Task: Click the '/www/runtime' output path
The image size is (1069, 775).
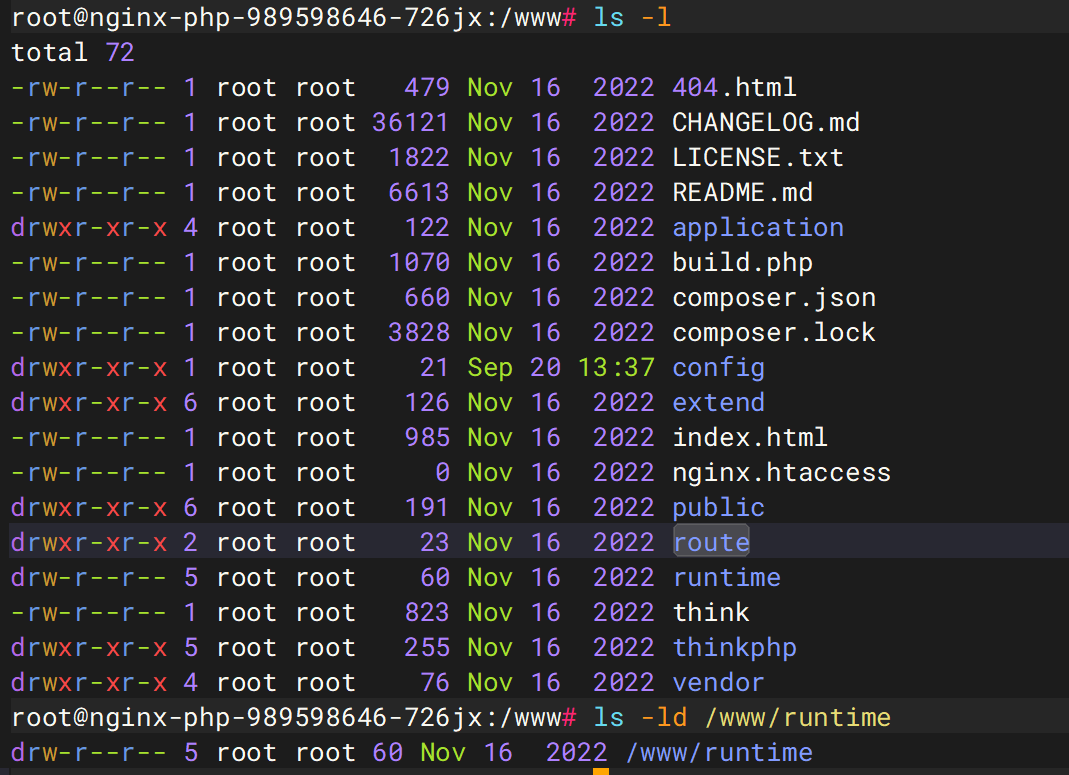Action: [x=719, y=753]
